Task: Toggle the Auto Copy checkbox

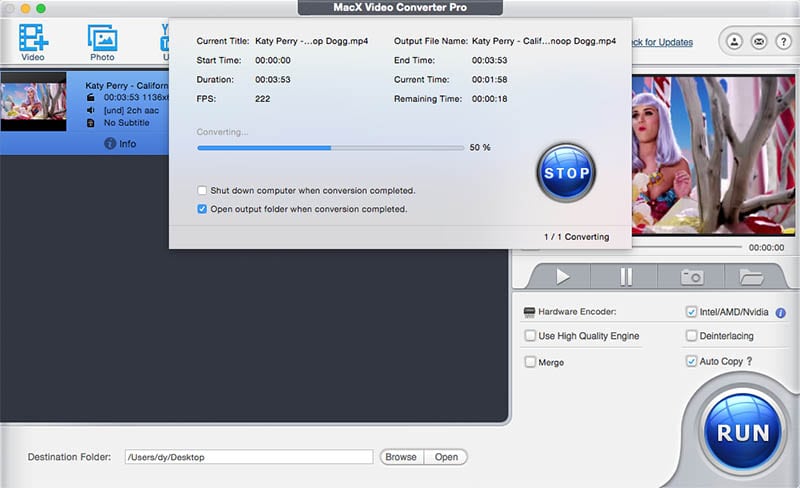Action: pos(691,361)
